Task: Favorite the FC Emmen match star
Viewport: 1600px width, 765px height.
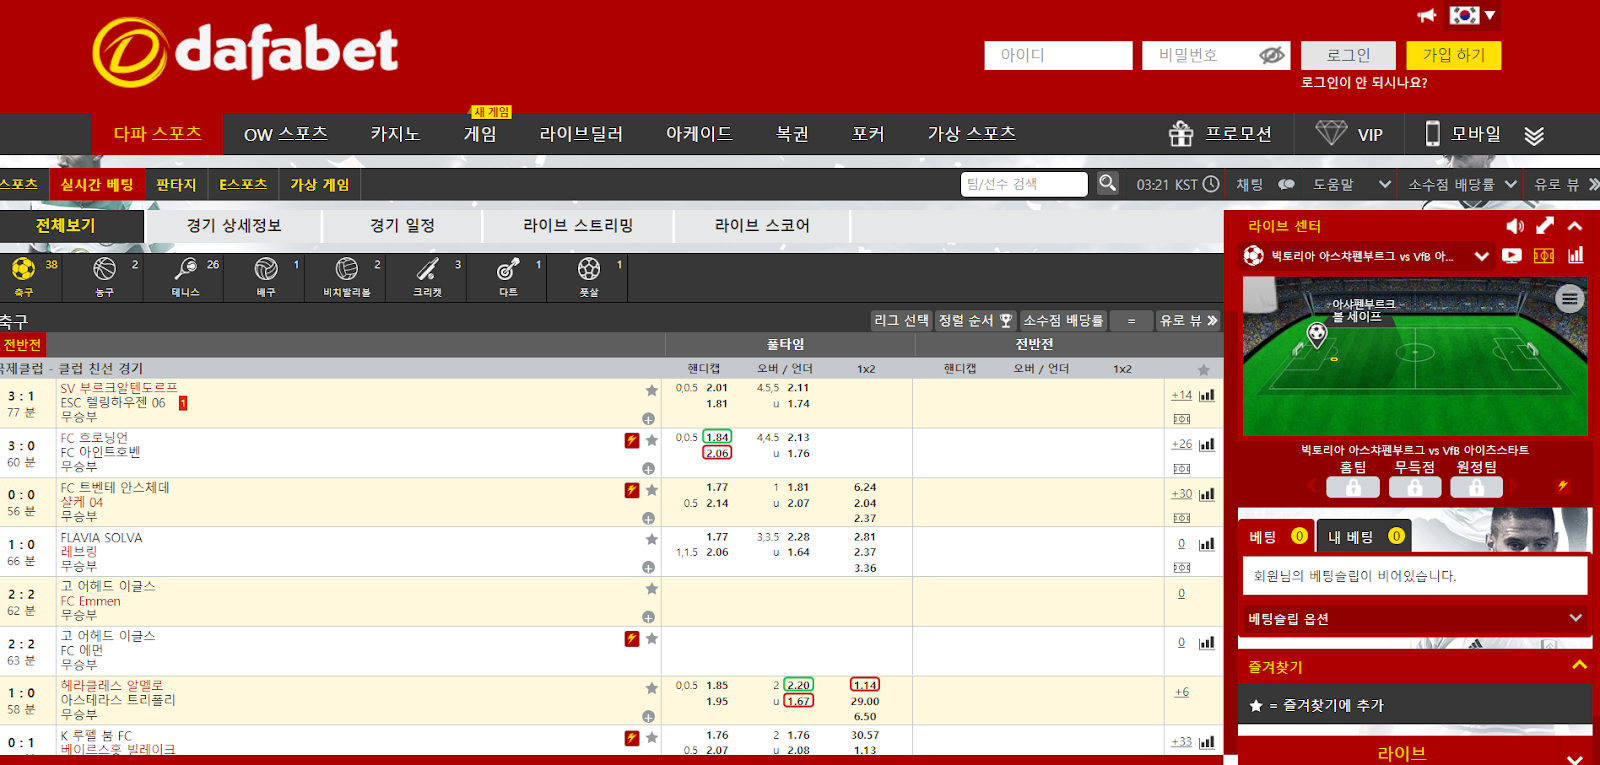Action: [652, 589]
